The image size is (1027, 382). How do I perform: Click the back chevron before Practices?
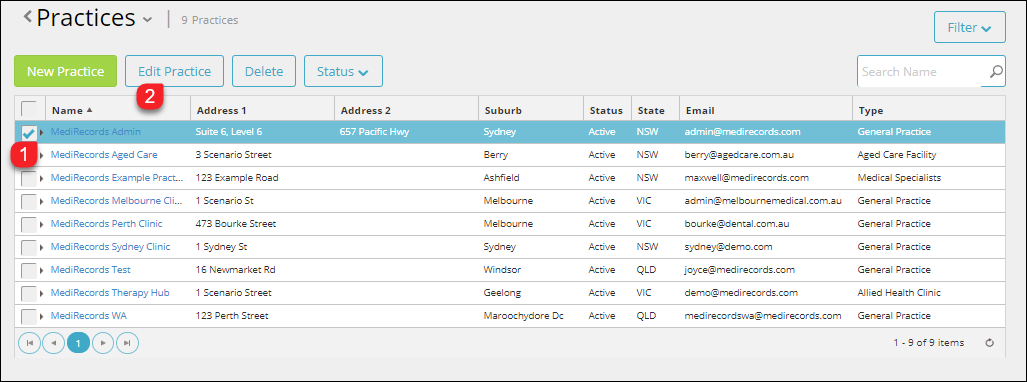(x=28, y=17)
